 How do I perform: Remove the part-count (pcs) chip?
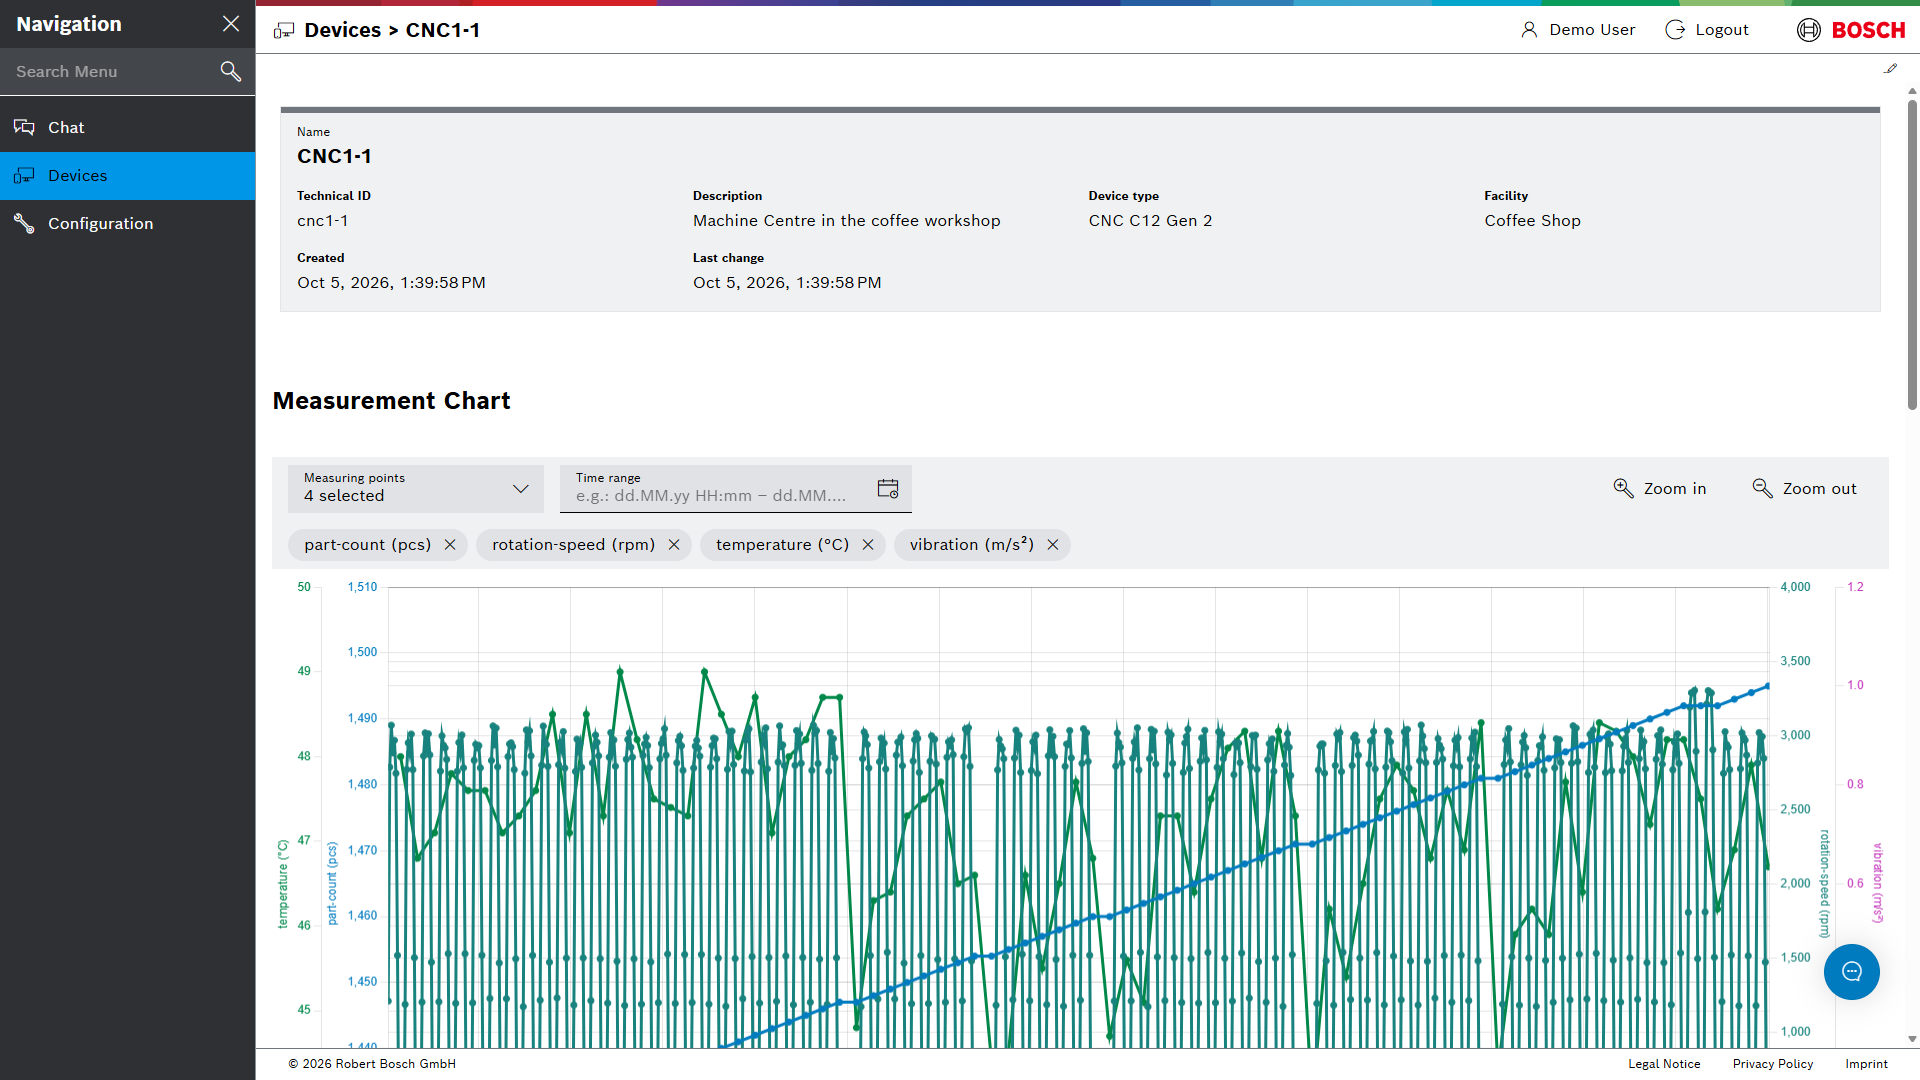click(x=450, y=545)
